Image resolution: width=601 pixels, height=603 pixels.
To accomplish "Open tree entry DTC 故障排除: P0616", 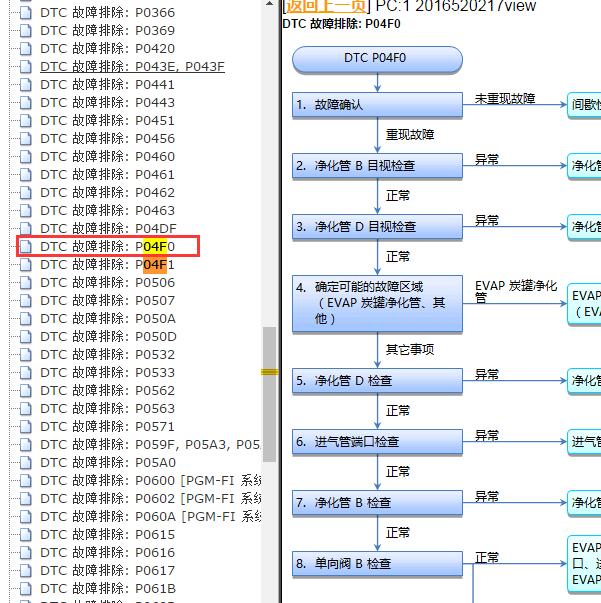I will (x=107, y=553).
